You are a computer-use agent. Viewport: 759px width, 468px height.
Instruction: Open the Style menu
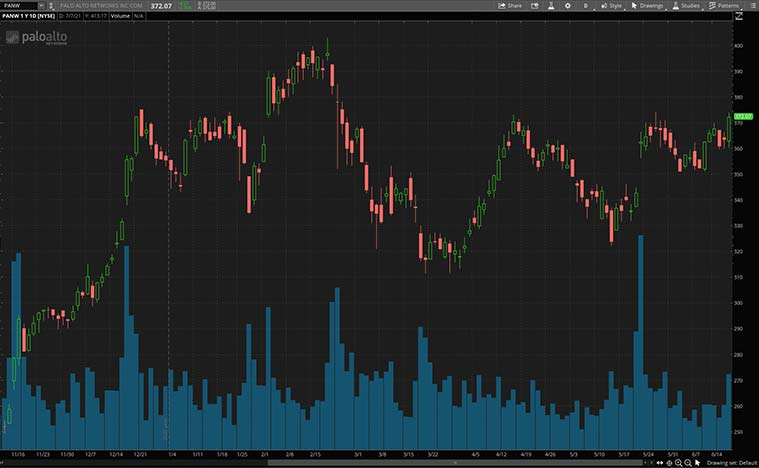[x=611, y=6]
